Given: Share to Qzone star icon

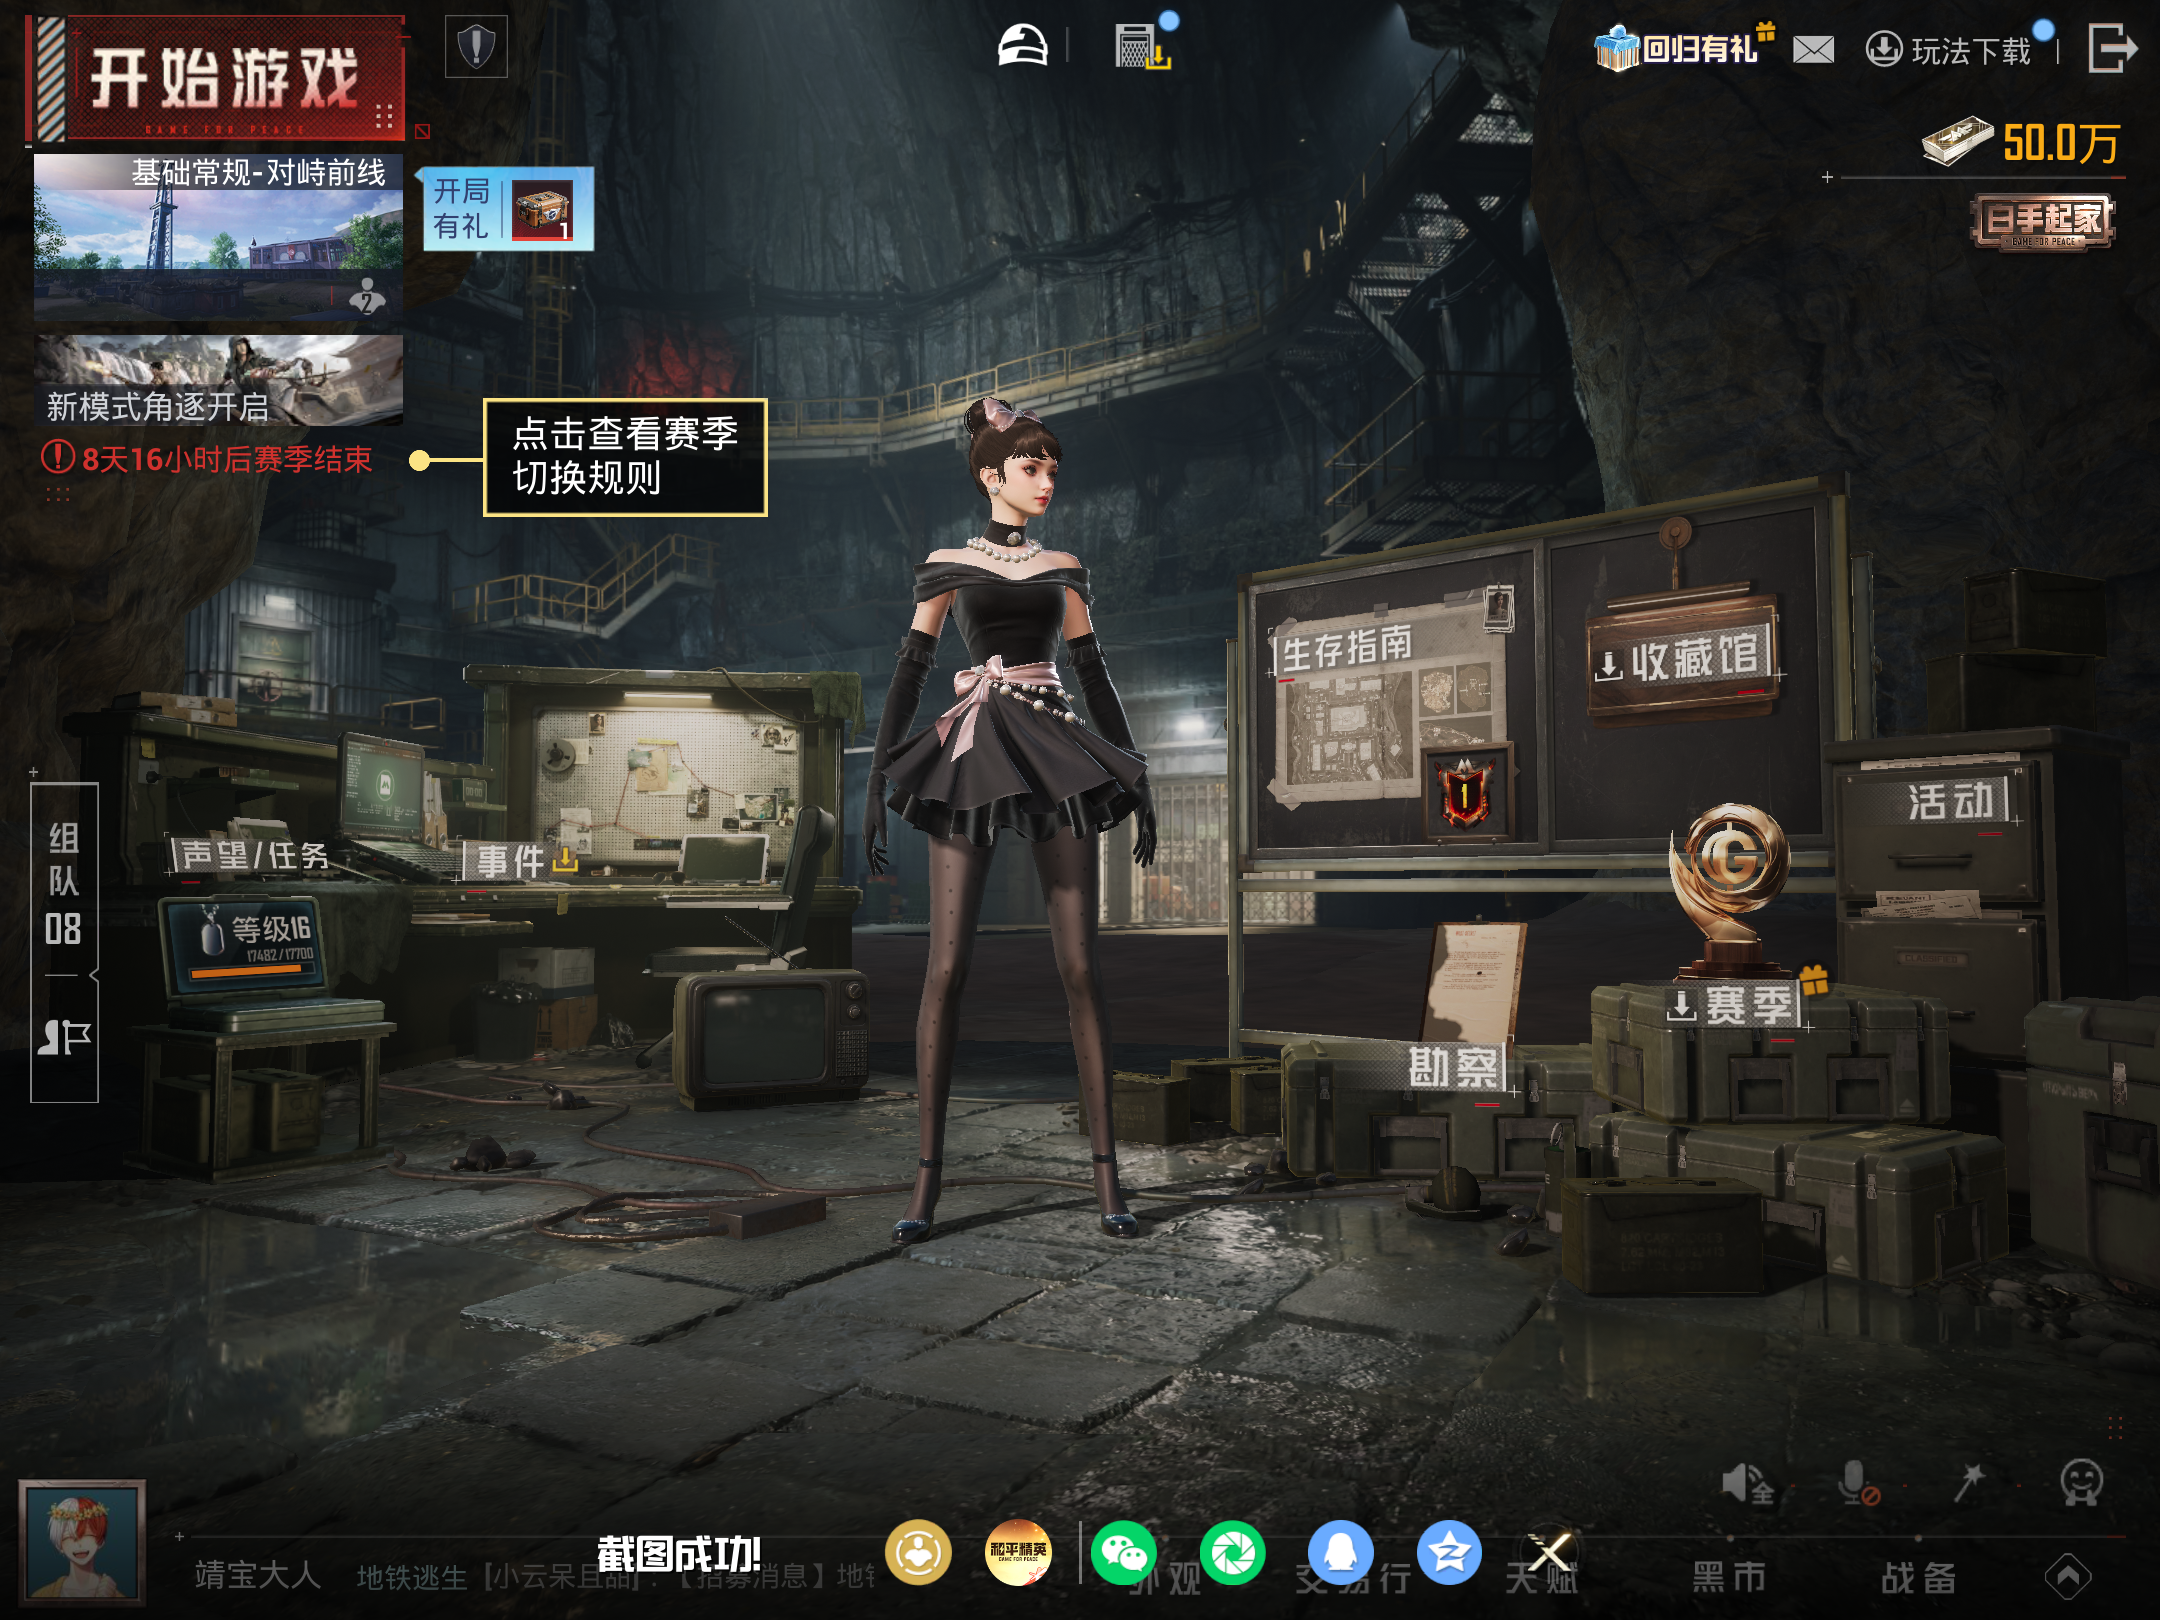Looking at the screenshot, I should (1449, 1553).
